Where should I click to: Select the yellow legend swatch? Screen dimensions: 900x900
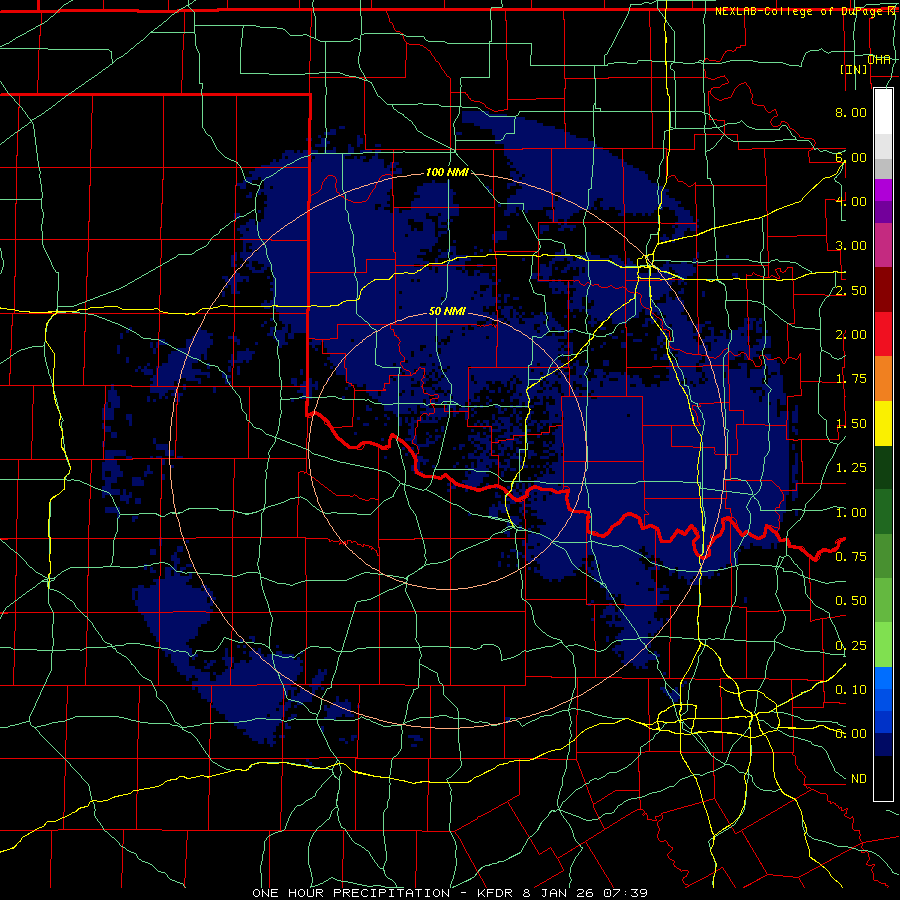883,423
